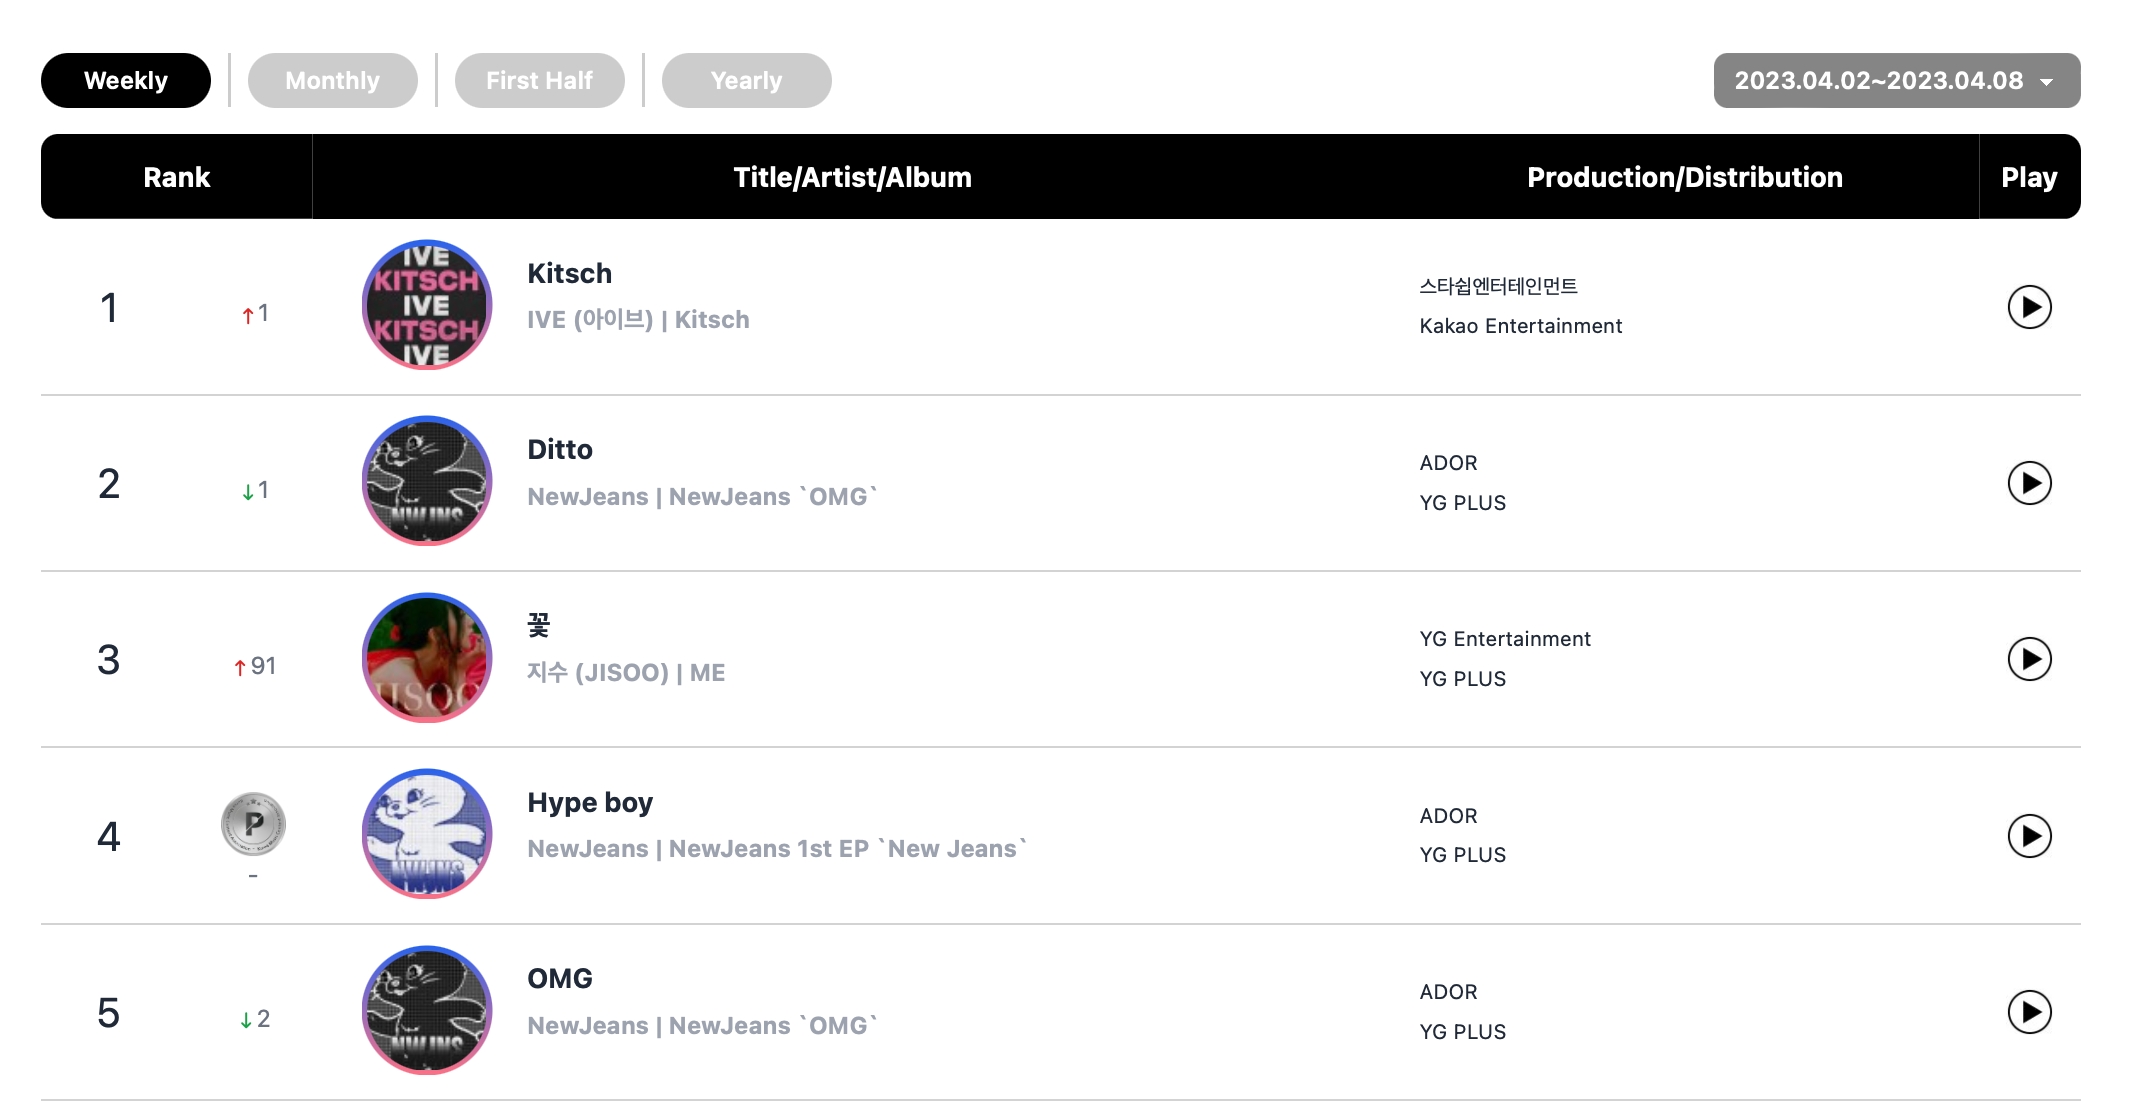Click the Rank column header
The width and height of the screenshot is (2137, 1112).
pos(177,177)
